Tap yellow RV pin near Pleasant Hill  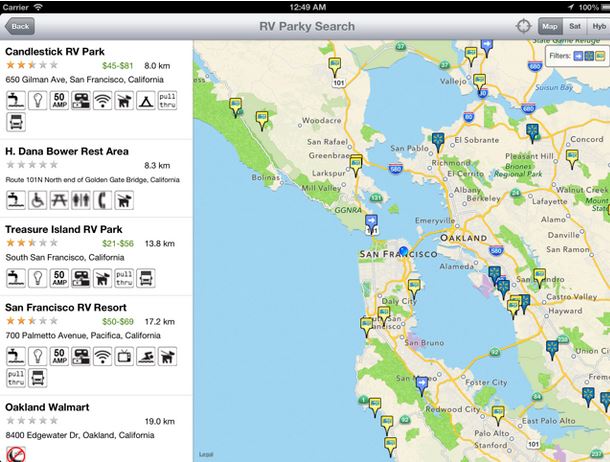pyautogui.click(x=572, y=159)
